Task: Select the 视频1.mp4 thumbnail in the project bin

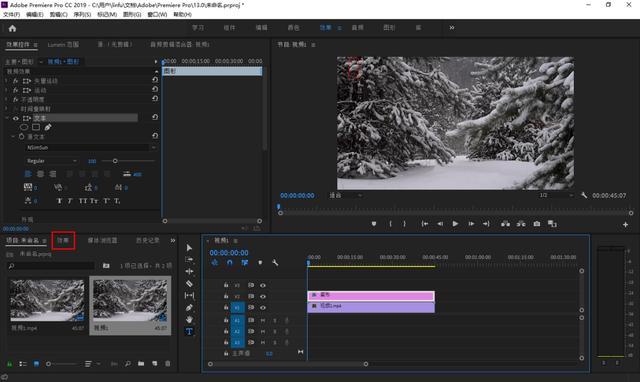Action: pos(47,300)
